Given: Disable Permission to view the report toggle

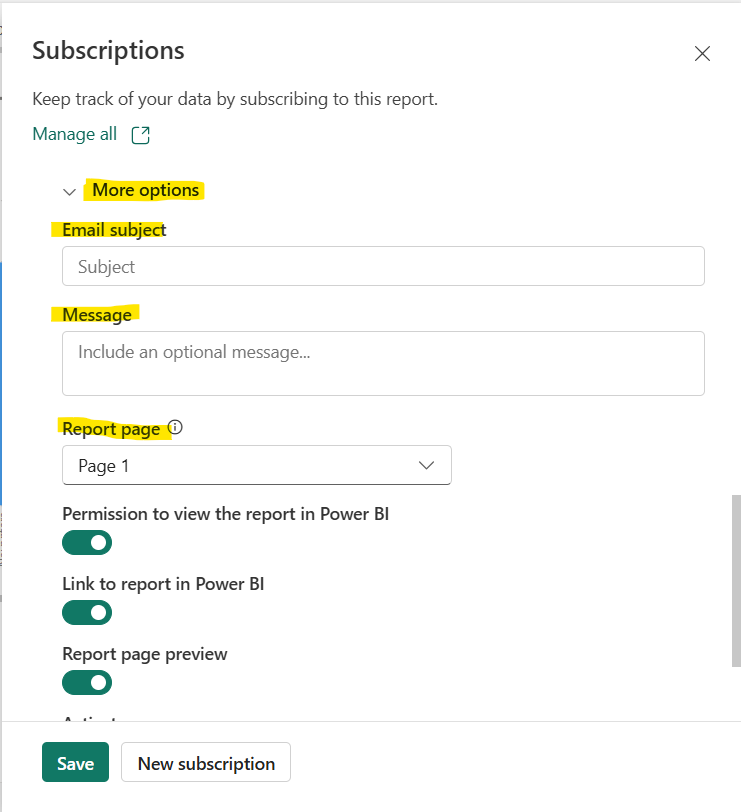Looking at the screenshot, I should 87,542.
